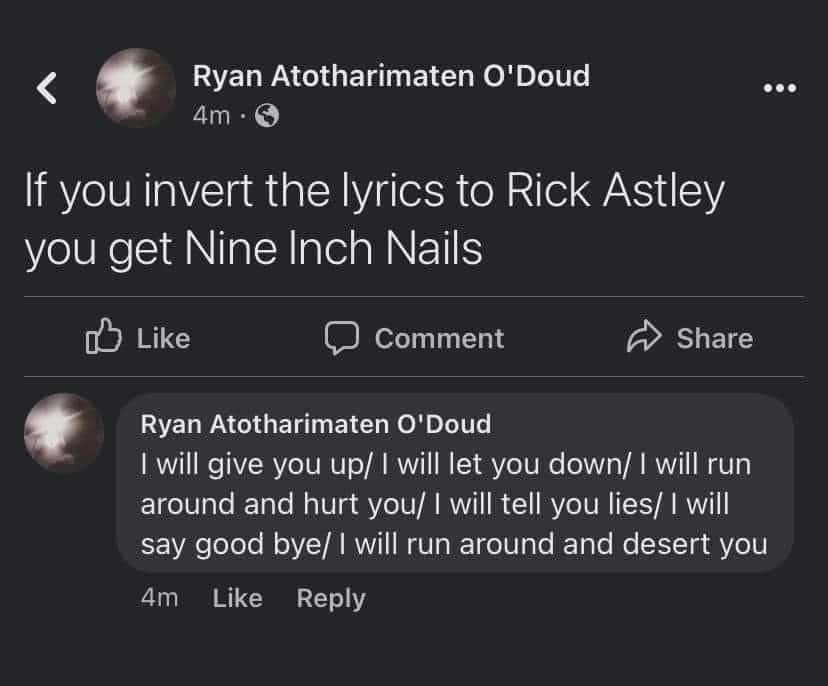Share the post
828x686 pixels.
[x=690, y=338]
